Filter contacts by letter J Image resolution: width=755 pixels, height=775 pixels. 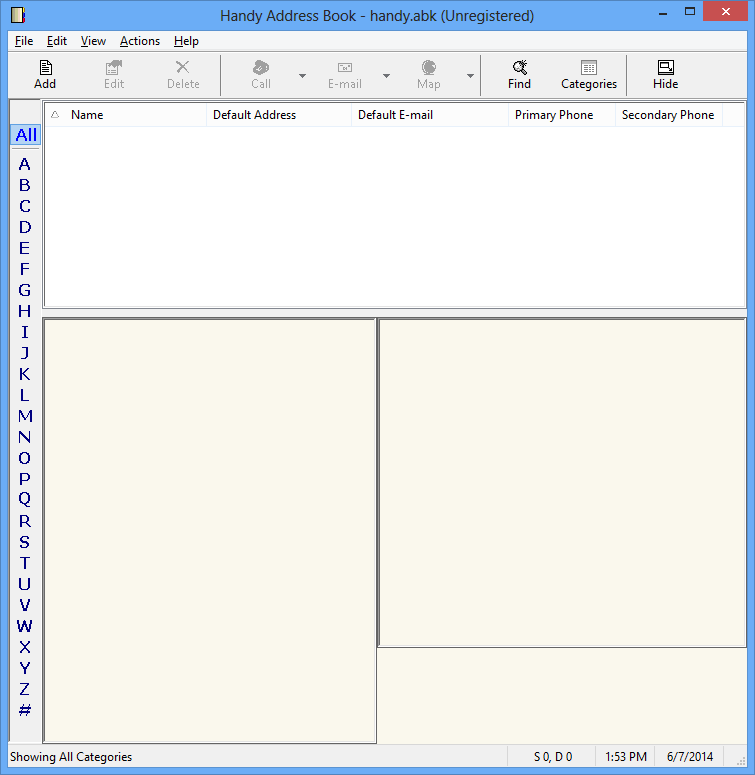pyautogui.click(x=25, y=353)
